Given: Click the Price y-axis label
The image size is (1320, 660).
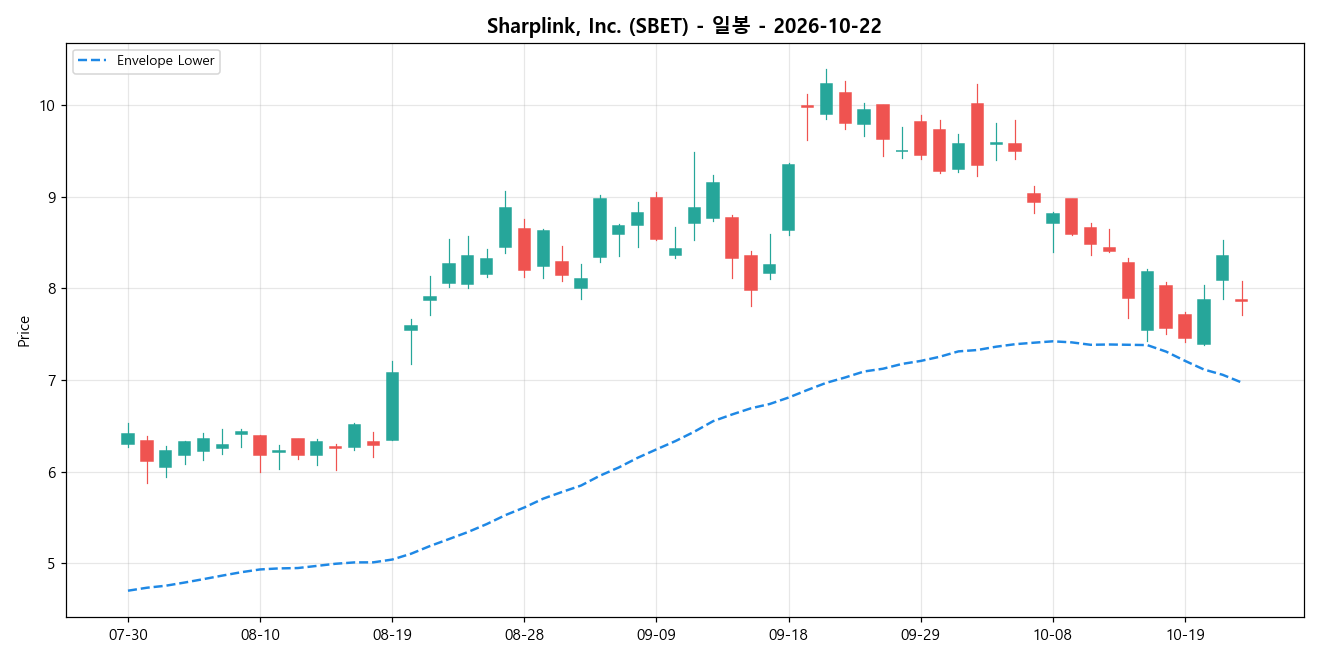Looking at the screenshot, I should [x=24, y=331].
